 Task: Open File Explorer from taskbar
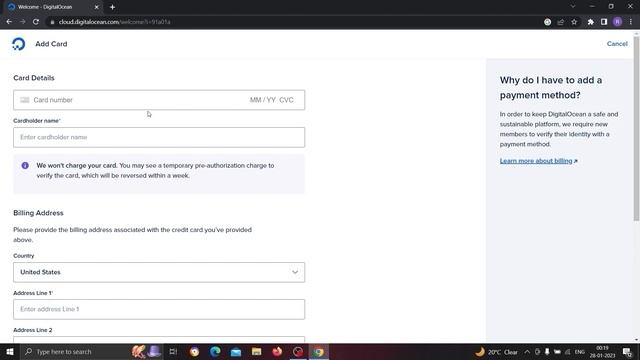[x=256, y=351]
